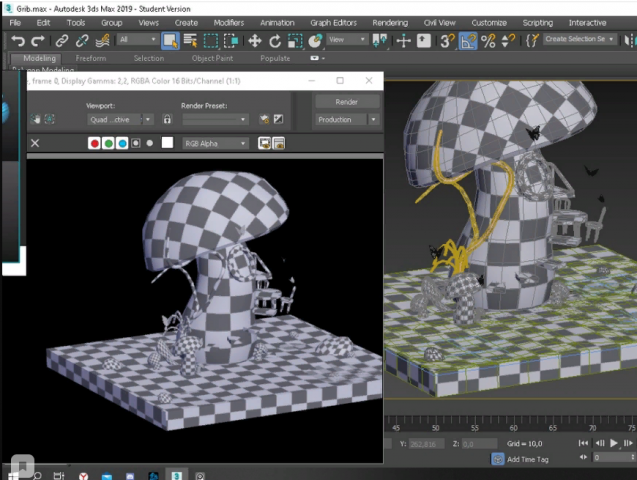Open Environment and Effects exposure icon
Screen dimensions: 637x480
(x=279, y=119)
